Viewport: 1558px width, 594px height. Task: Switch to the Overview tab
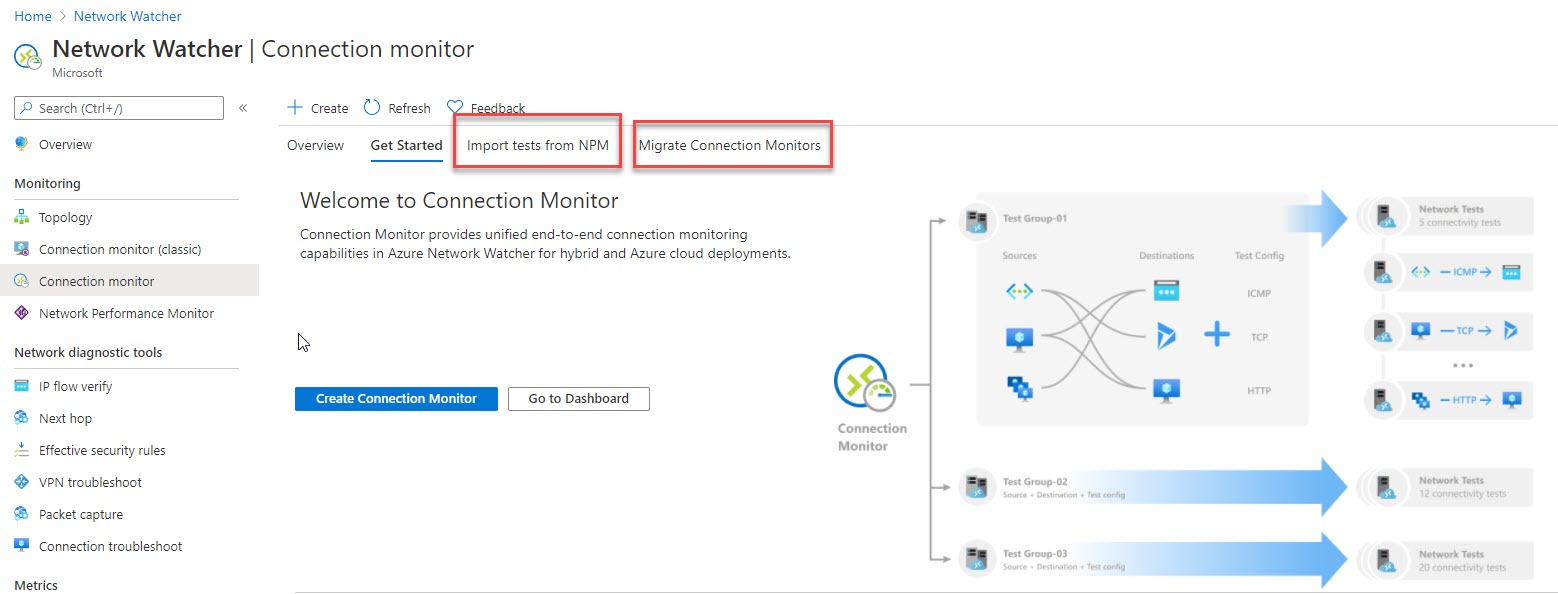[315, 145]
